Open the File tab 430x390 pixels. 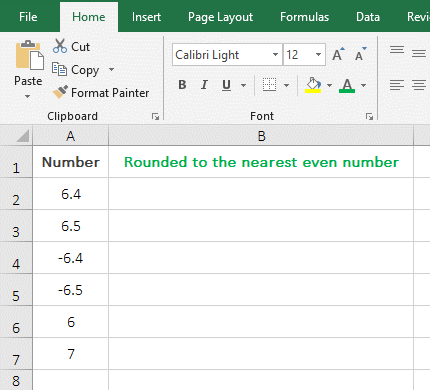pyautogui.click(x=28, y=17)
